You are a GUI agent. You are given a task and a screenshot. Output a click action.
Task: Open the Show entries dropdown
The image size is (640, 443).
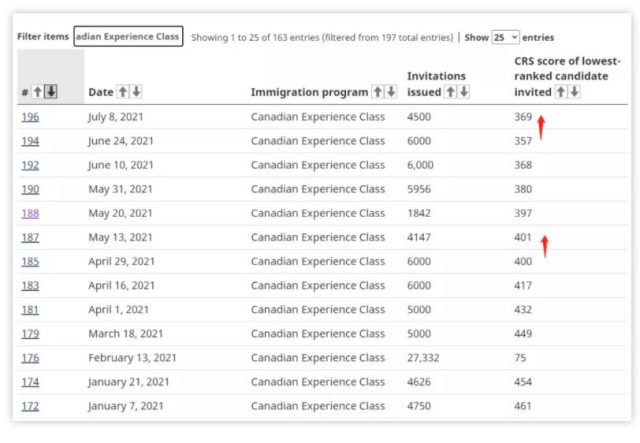506,37
